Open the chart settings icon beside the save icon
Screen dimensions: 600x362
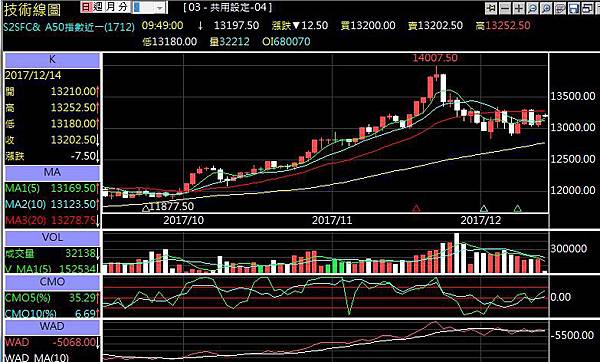[560, 8]
